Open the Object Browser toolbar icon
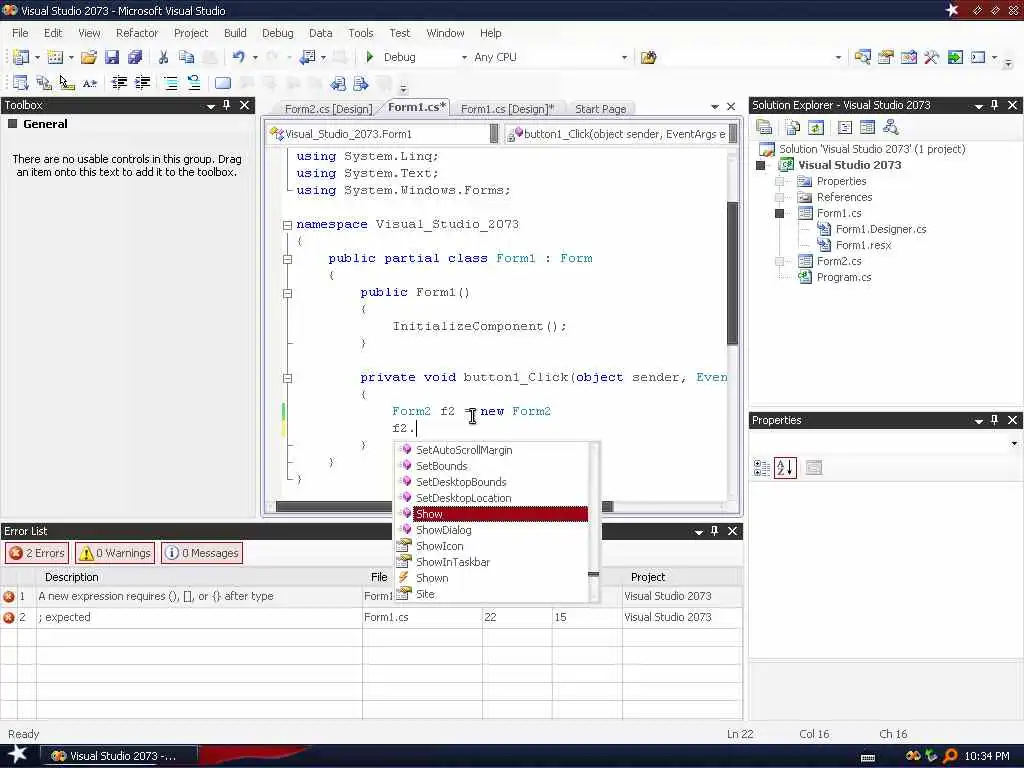 (x=908, y=57)
